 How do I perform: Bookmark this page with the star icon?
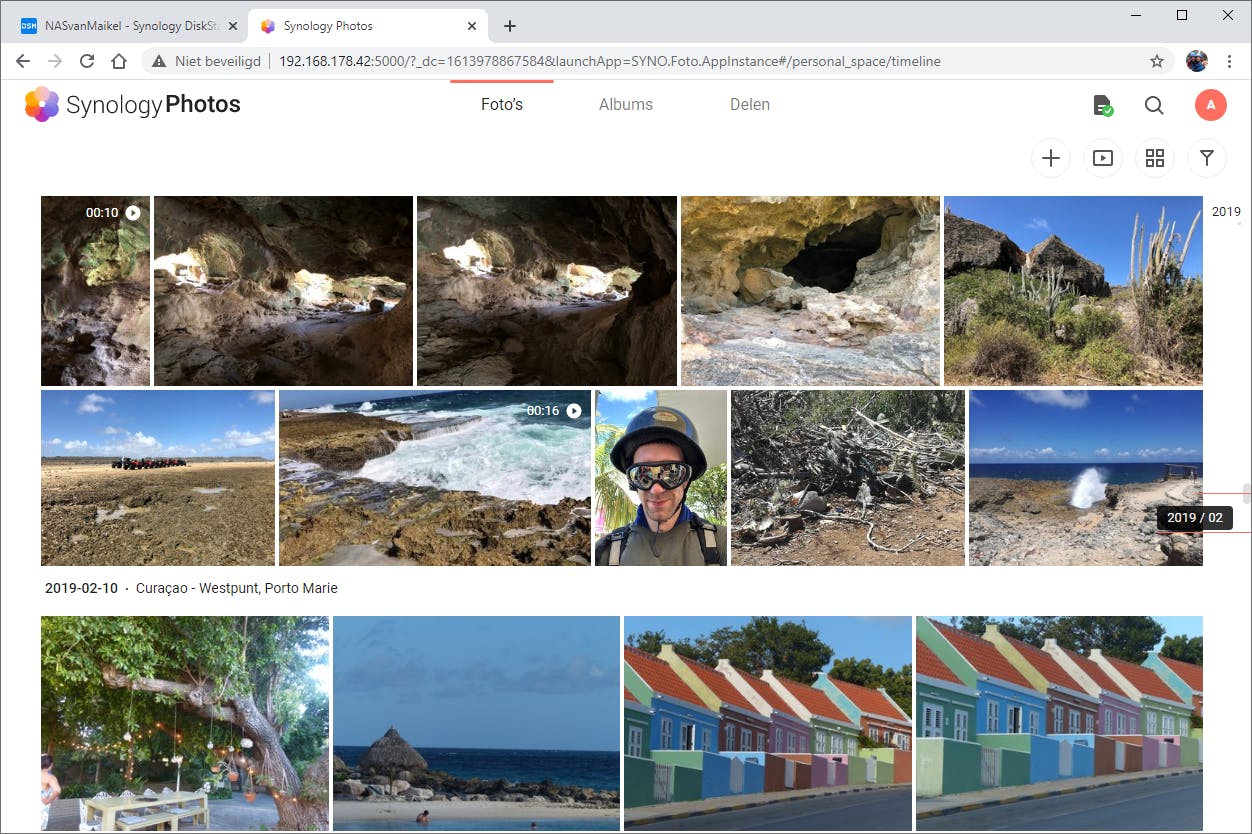point(1157,61)
